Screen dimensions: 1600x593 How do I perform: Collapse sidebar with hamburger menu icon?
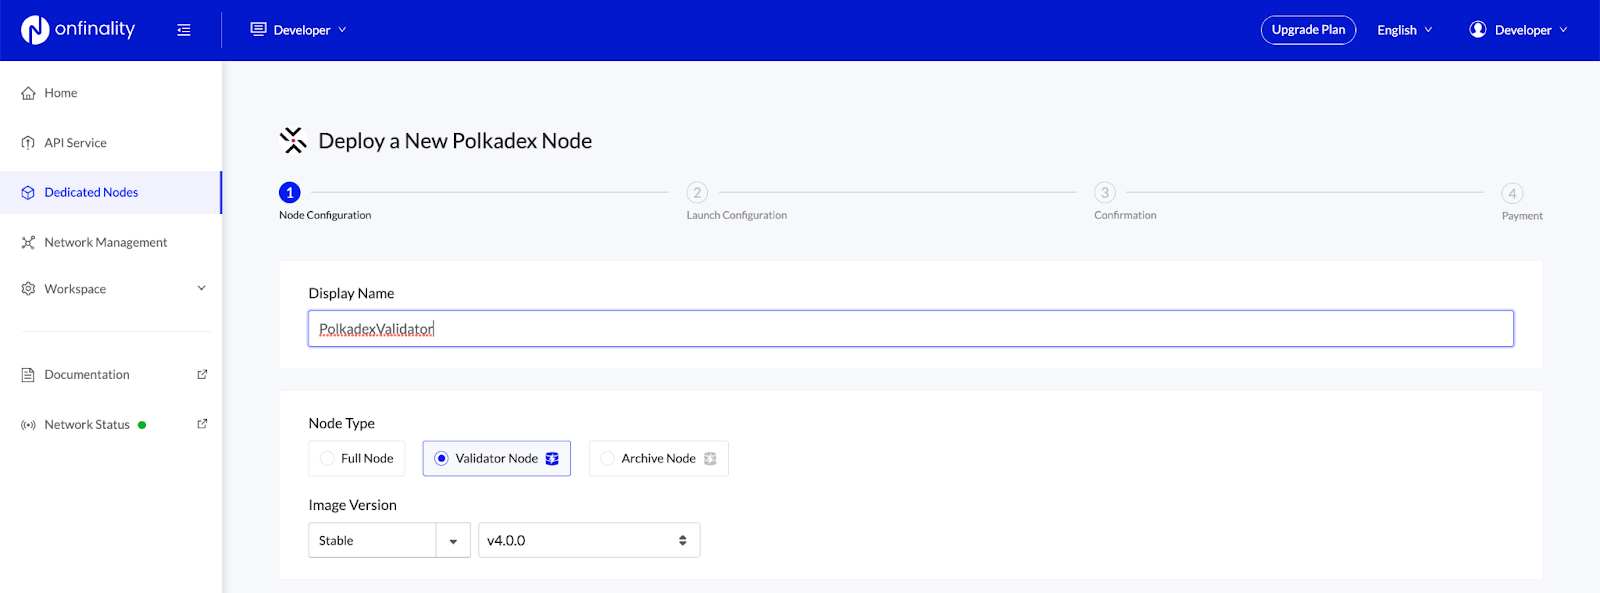click(184, 30)
